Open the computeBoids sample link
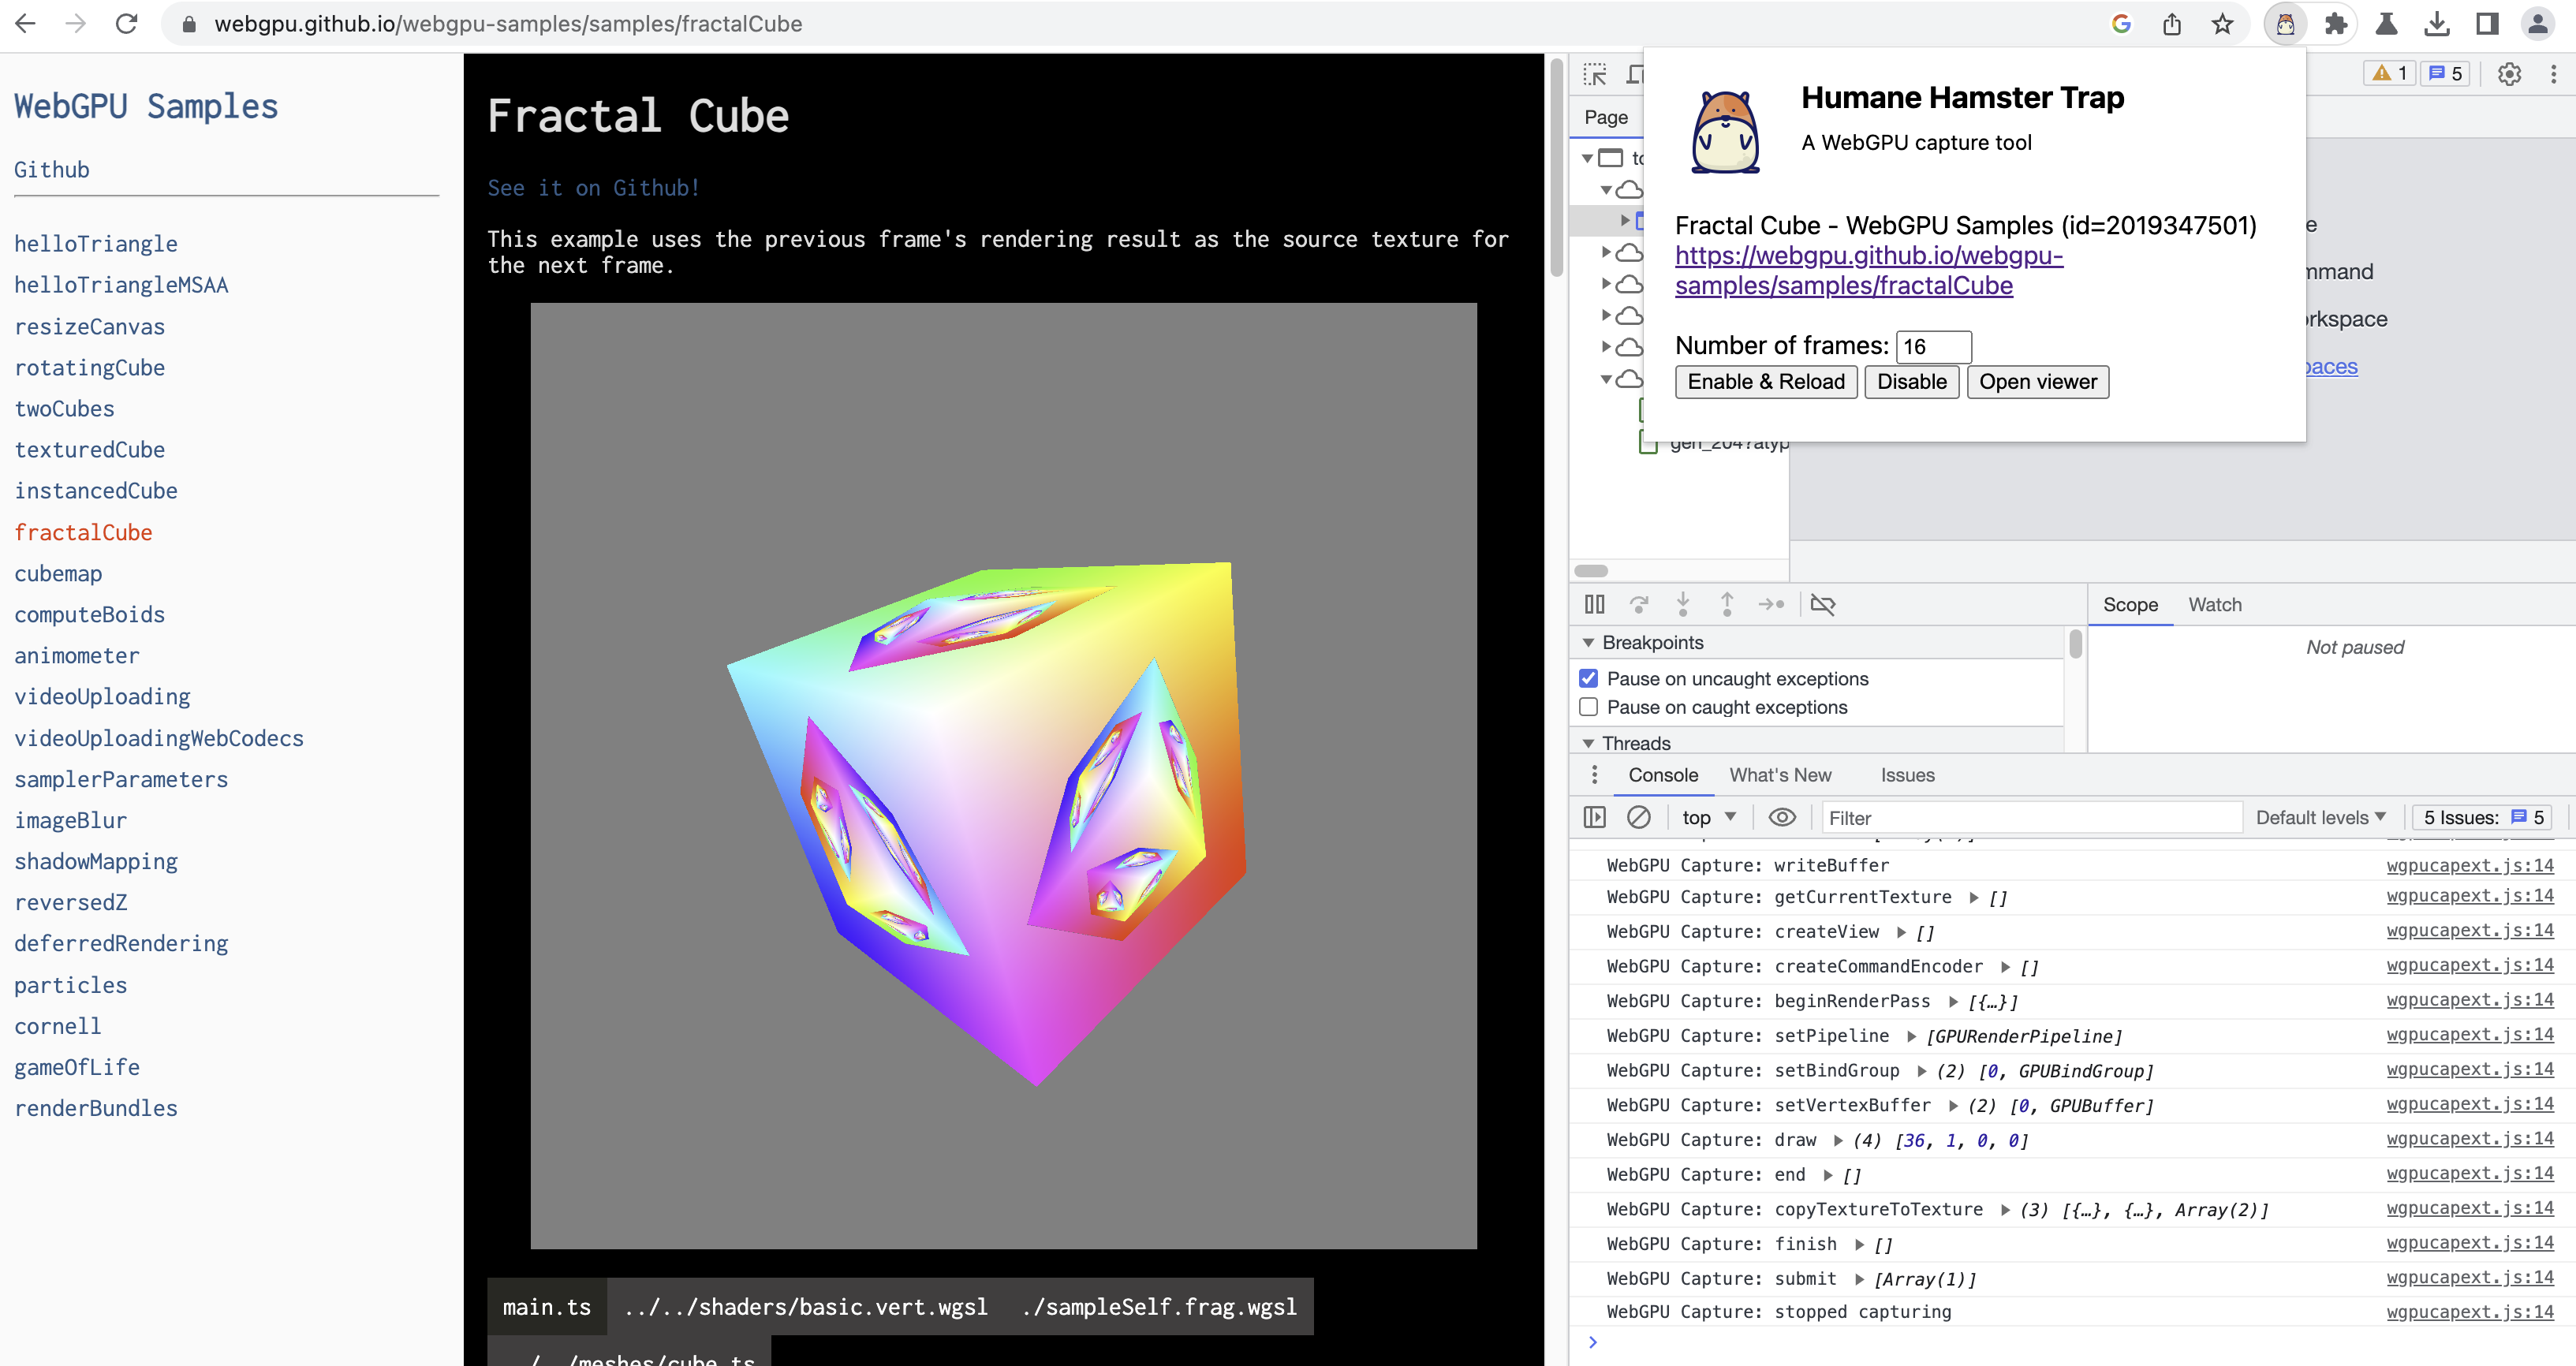This screenshot has height=1366, width=2576. pyautogui.click(x=89, y=614)
